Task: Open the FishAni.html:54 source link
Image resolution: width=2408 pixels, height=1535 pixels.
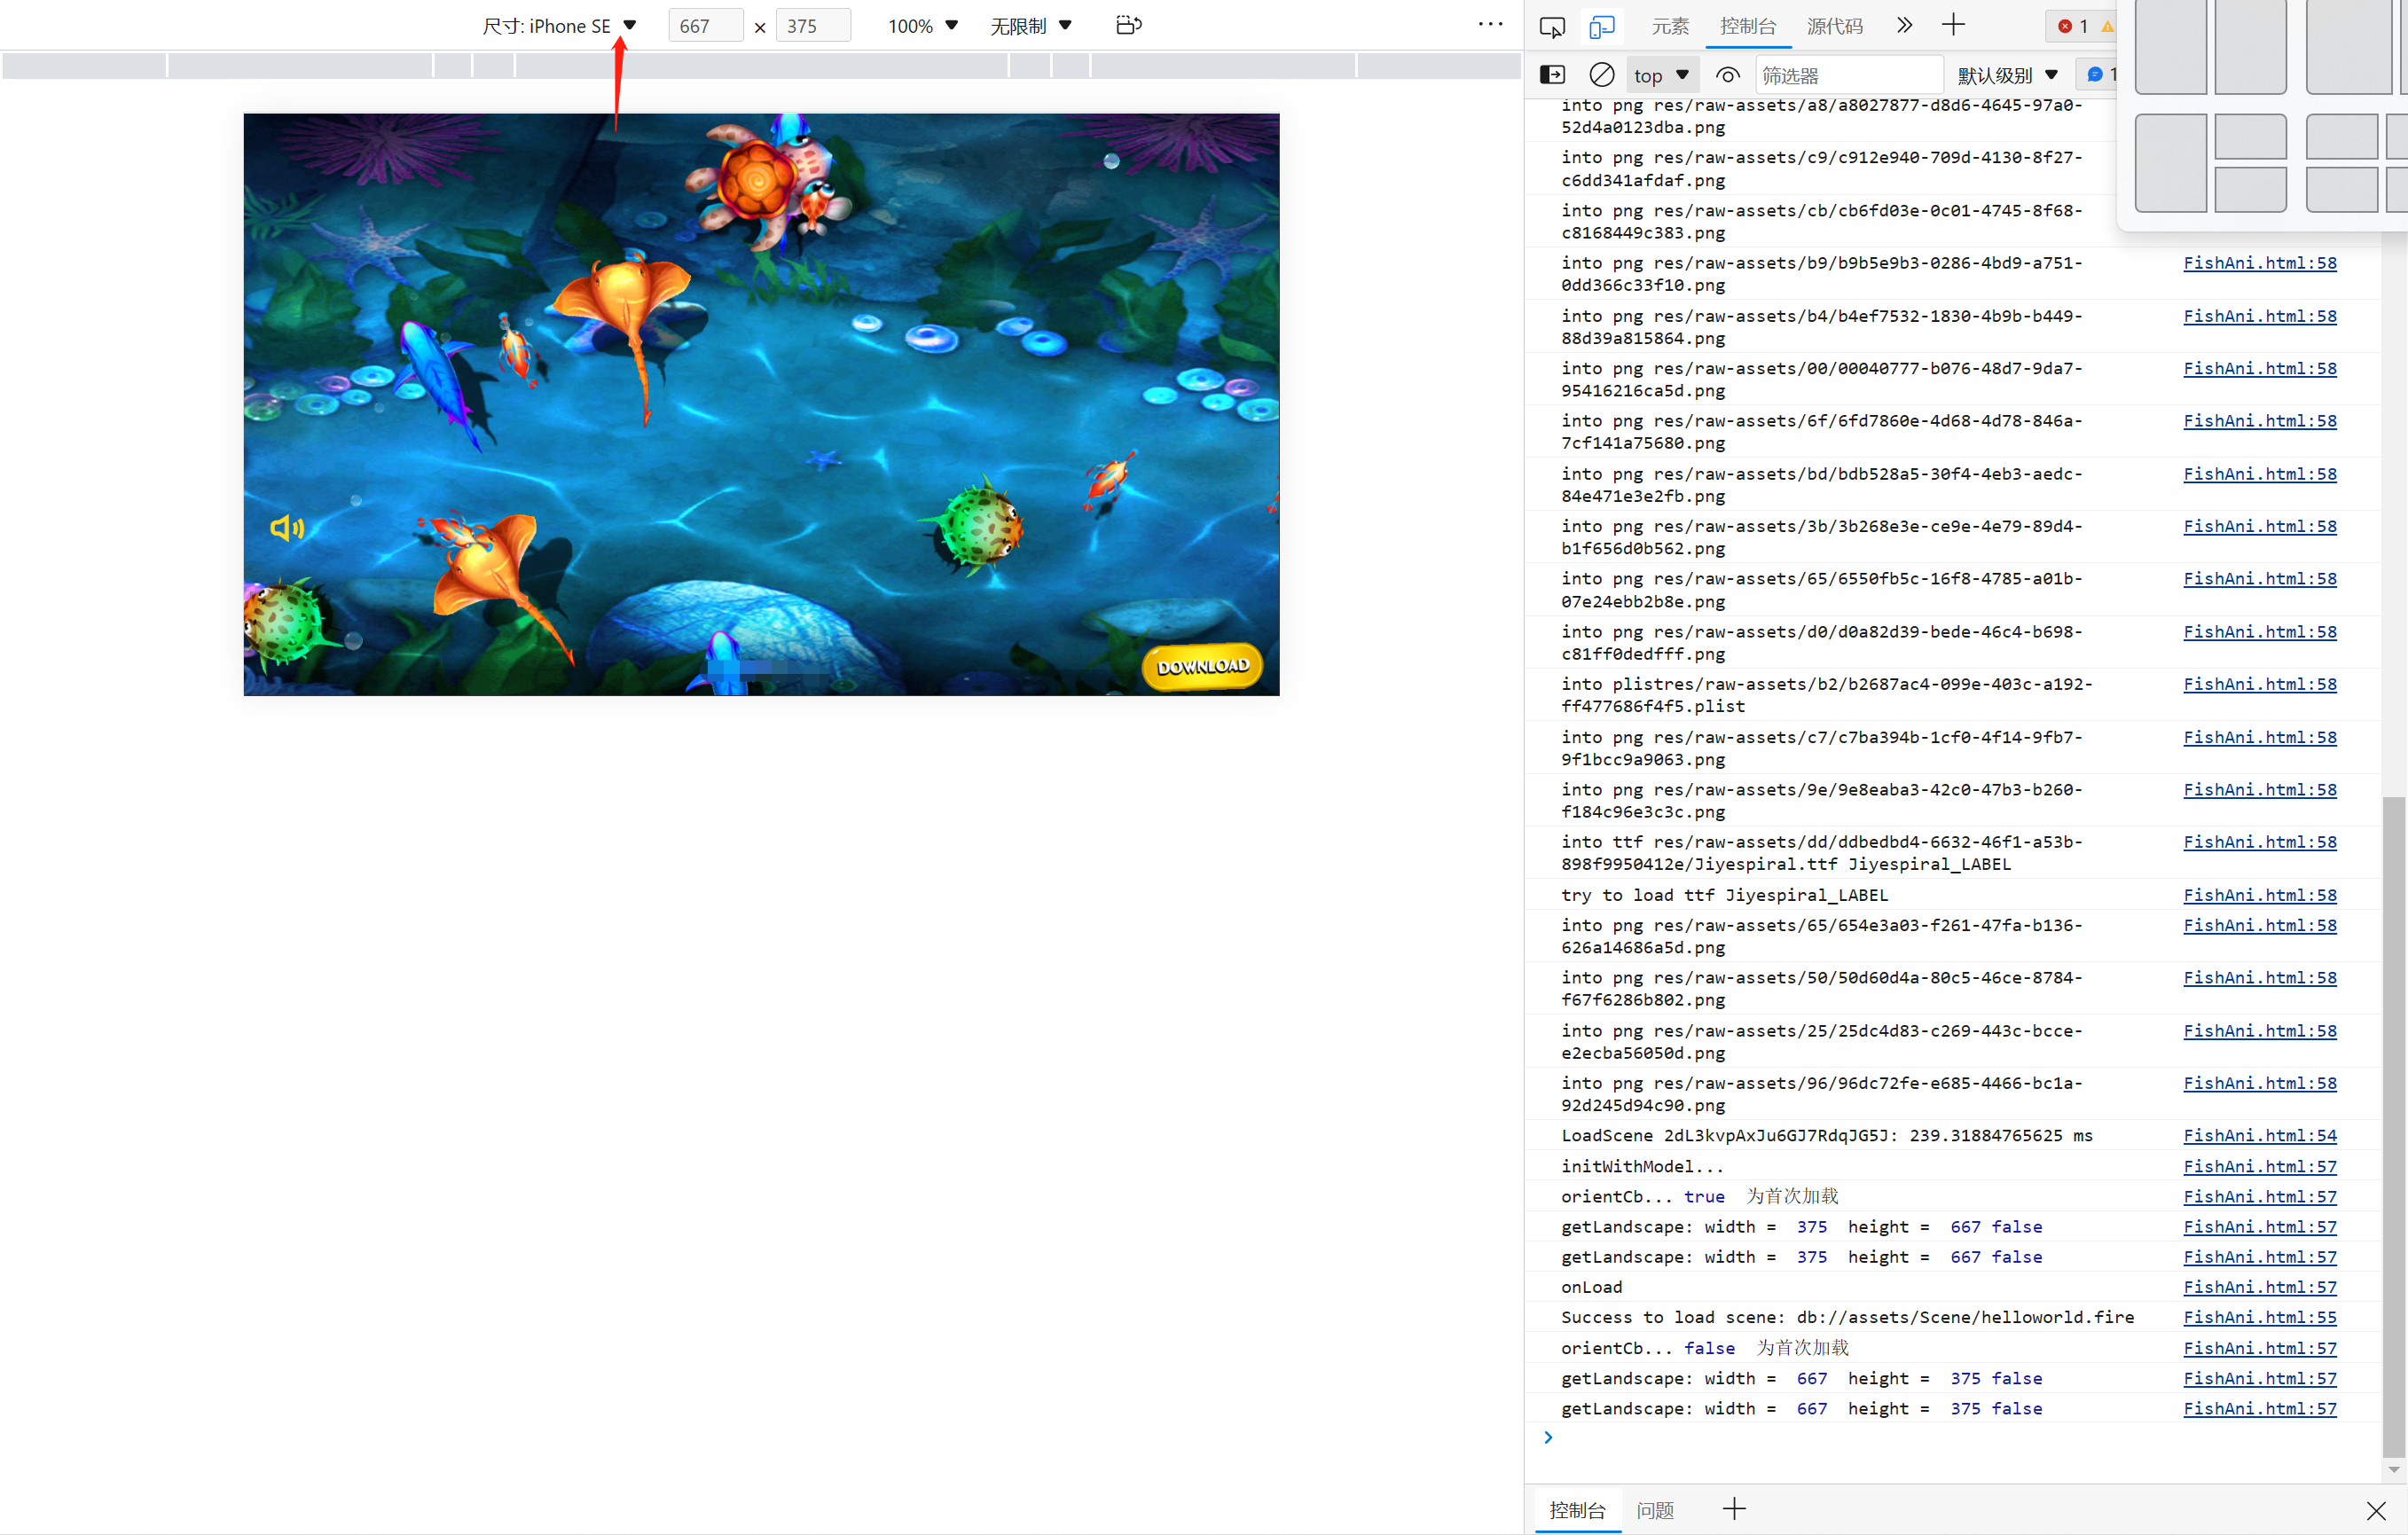Action: [x=2259, y=1135]
